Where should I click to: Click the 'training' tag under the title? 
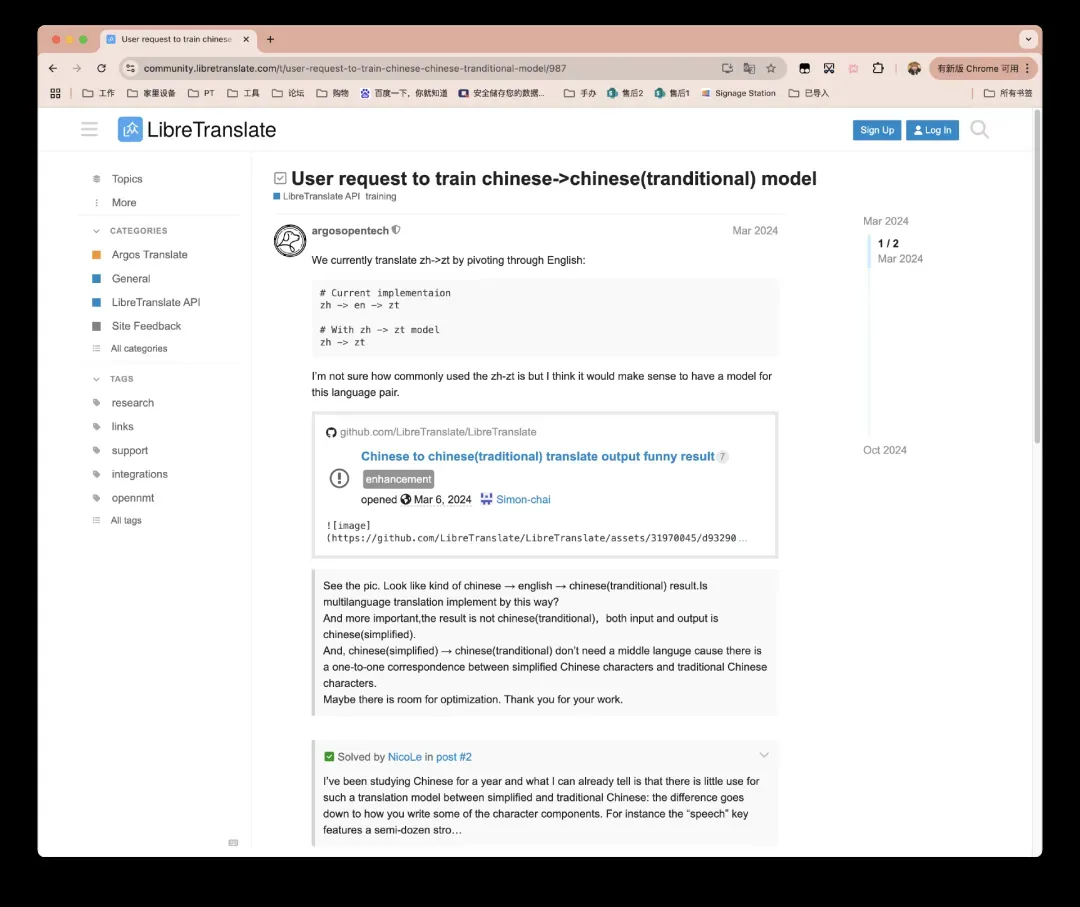[x=381, y=196]
